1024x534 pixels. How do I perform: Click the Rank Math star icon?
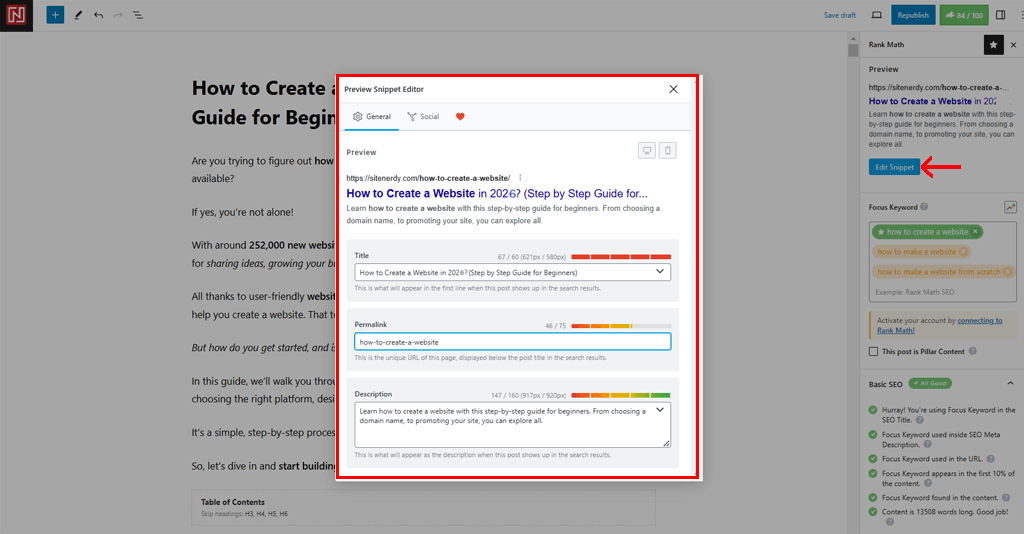[992, 45]
